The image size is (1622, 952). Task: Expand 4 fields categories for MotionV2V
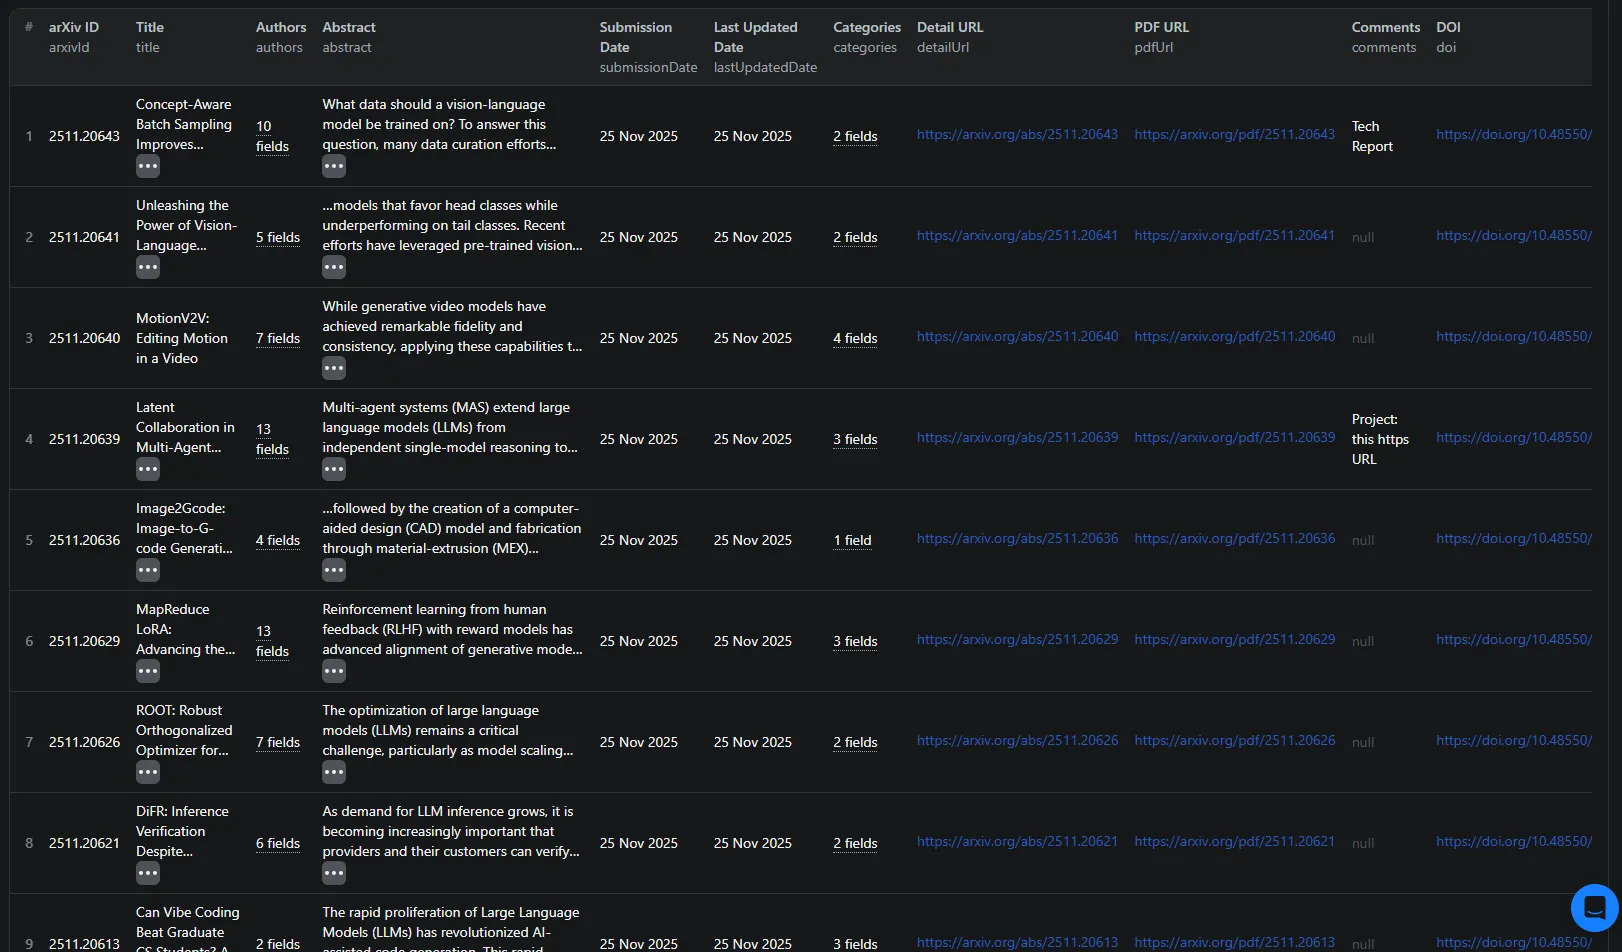(x=855, y=338)
